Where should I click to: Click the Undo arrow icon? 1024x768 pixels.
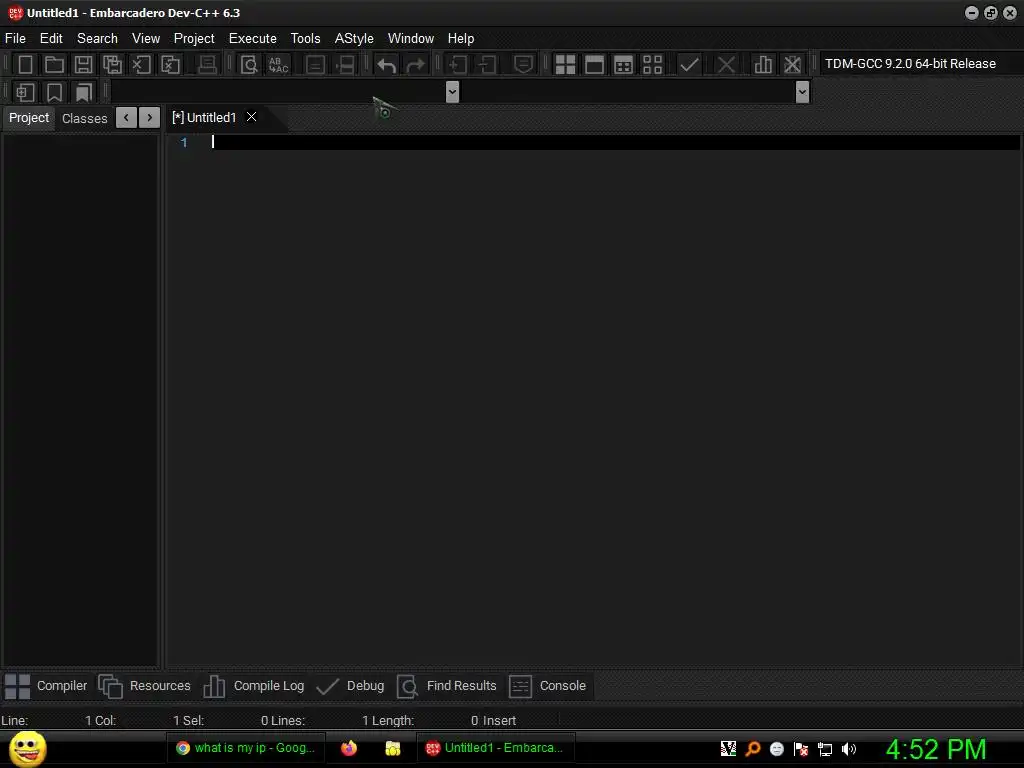coord(387,64)
